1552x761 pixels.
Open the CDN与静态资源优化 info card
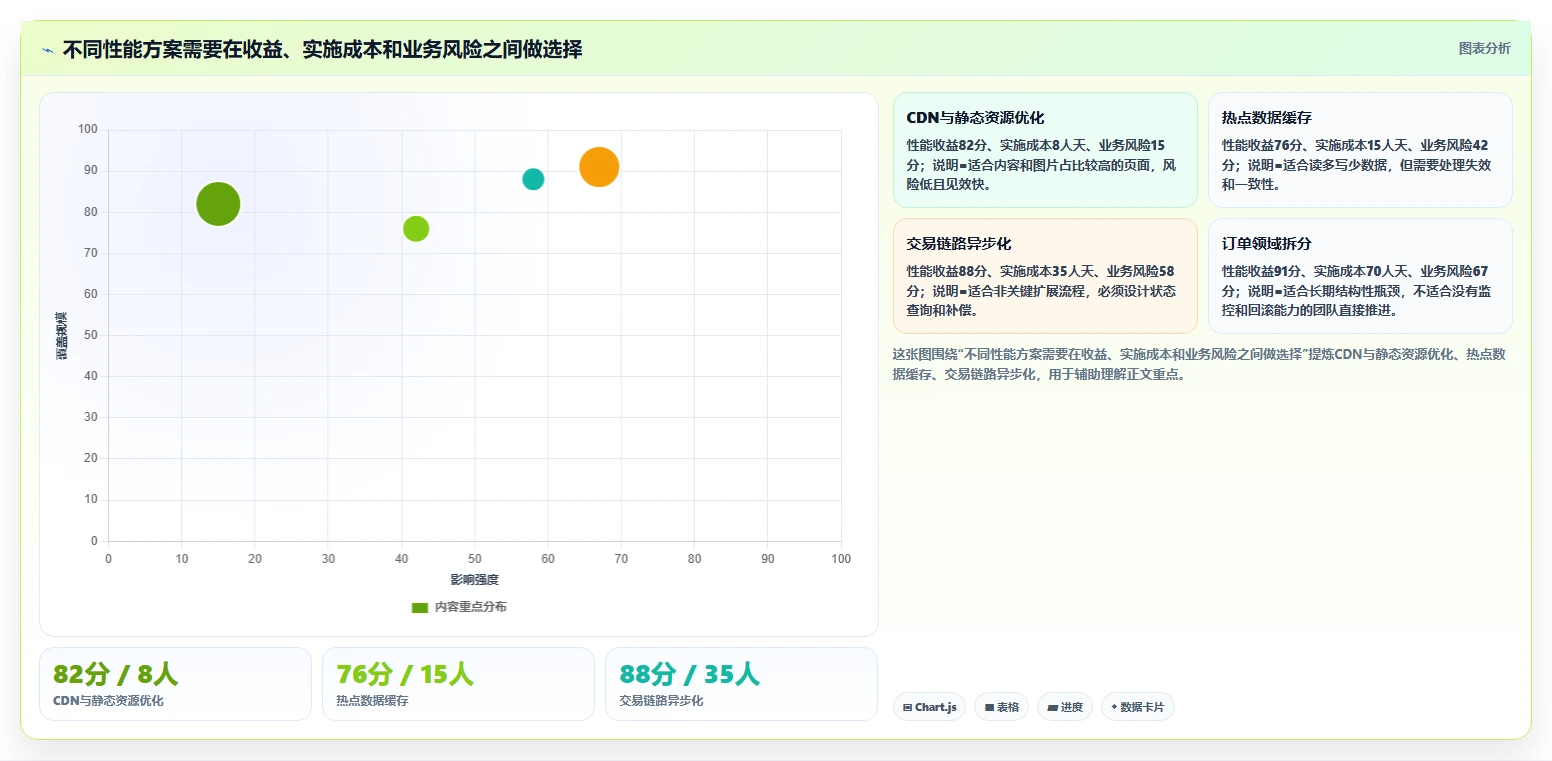click(1045, 150)
